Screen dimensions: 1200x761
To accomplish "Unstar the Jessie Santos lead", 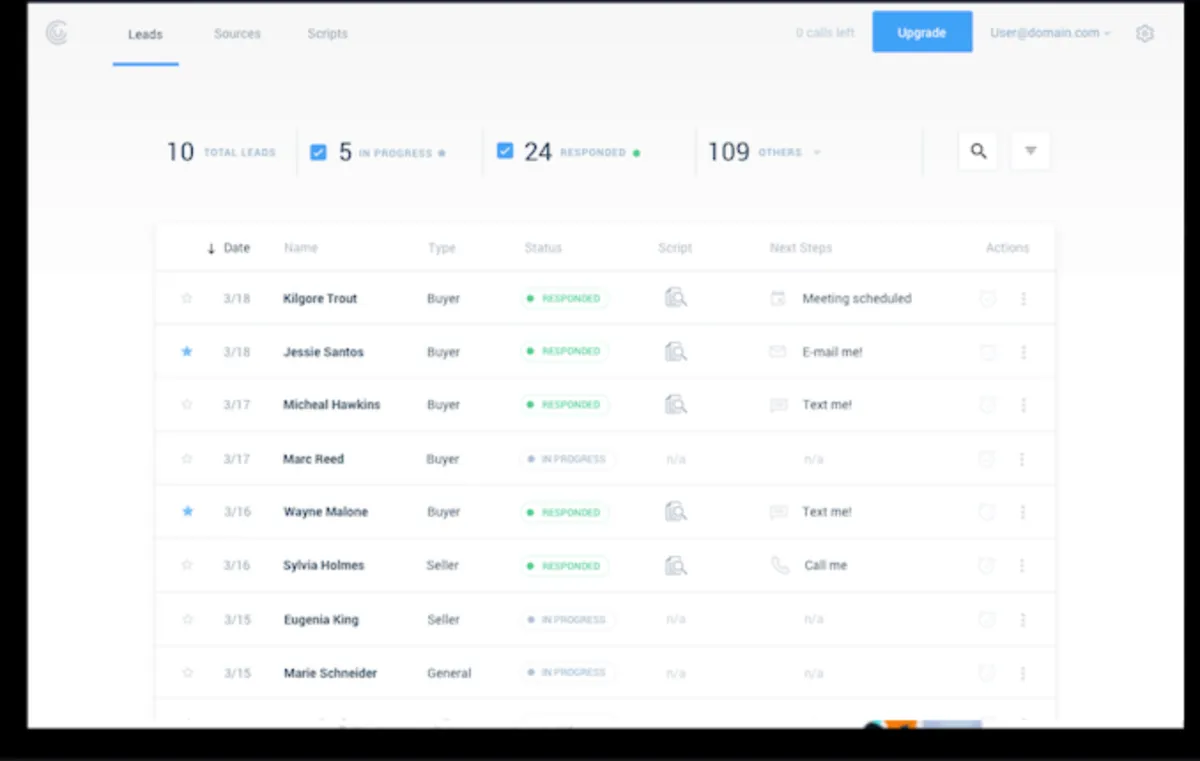I will 186,351.
